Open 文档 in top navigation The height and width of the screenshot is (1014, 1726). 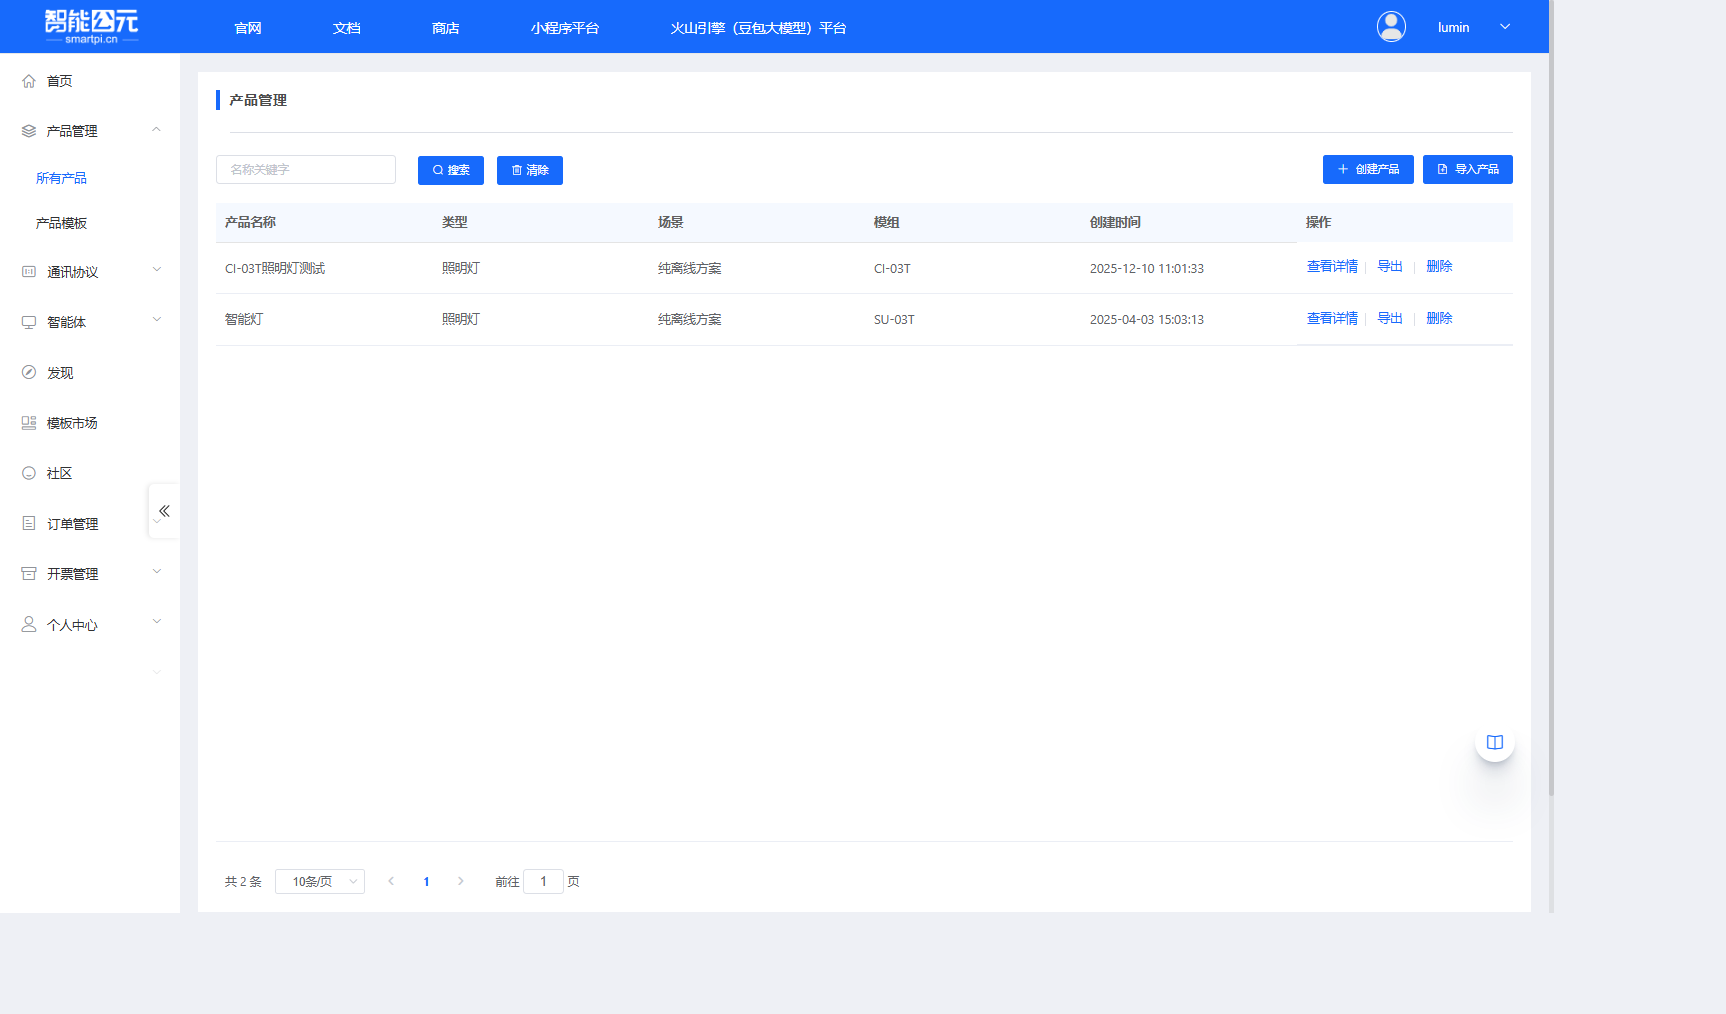346,28
